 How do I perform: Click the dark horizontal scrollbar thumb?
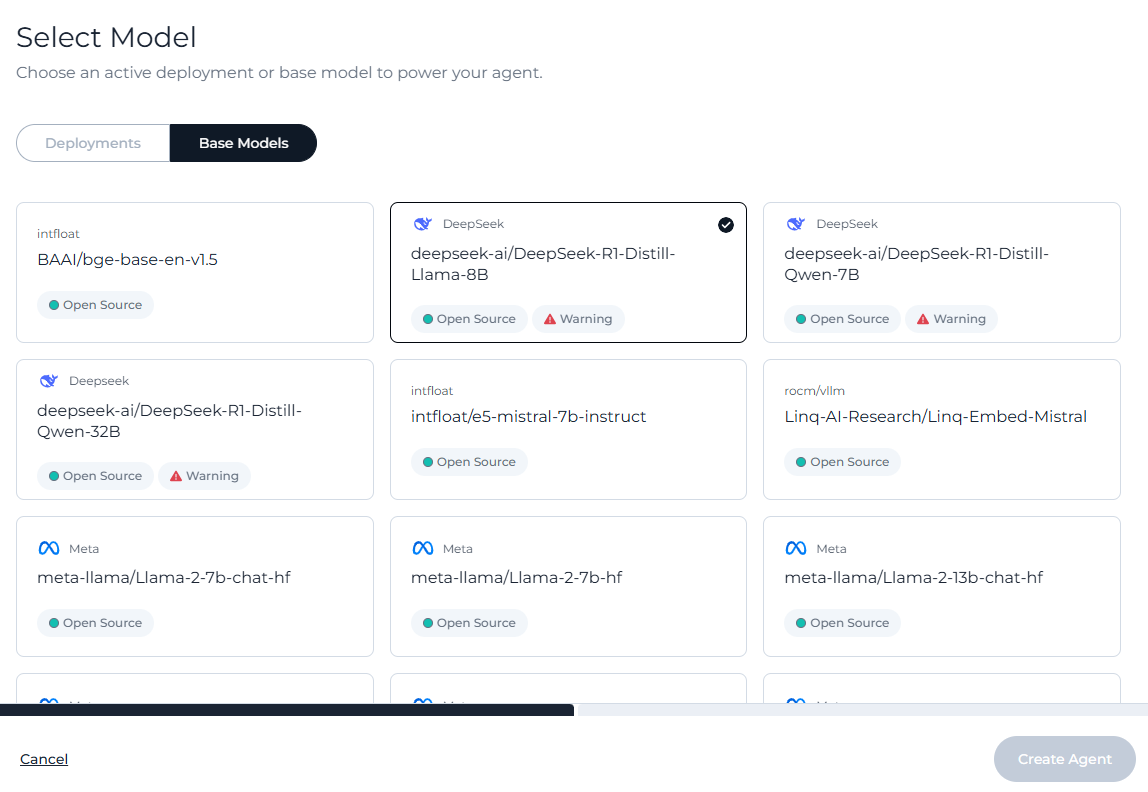click(287, 710)
